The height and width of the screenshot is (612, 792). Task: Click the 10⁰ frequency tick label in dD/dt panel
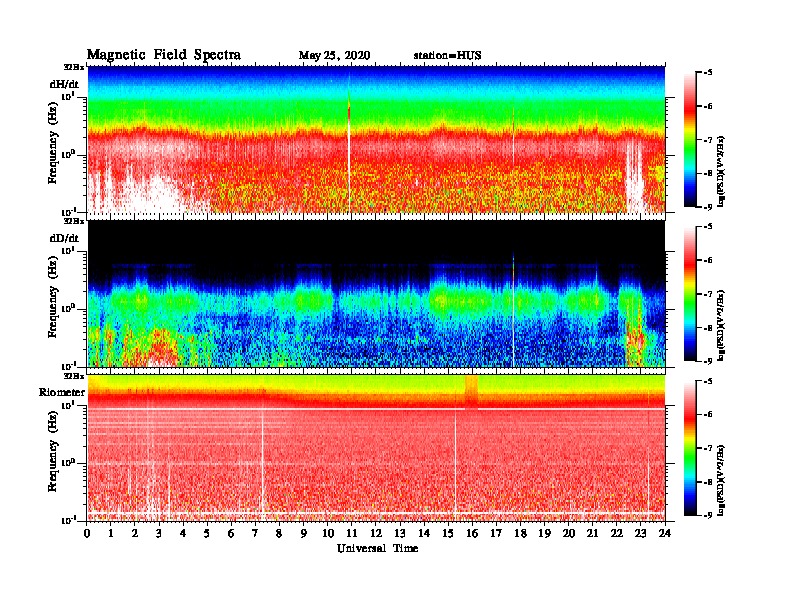tap(68, 308)
